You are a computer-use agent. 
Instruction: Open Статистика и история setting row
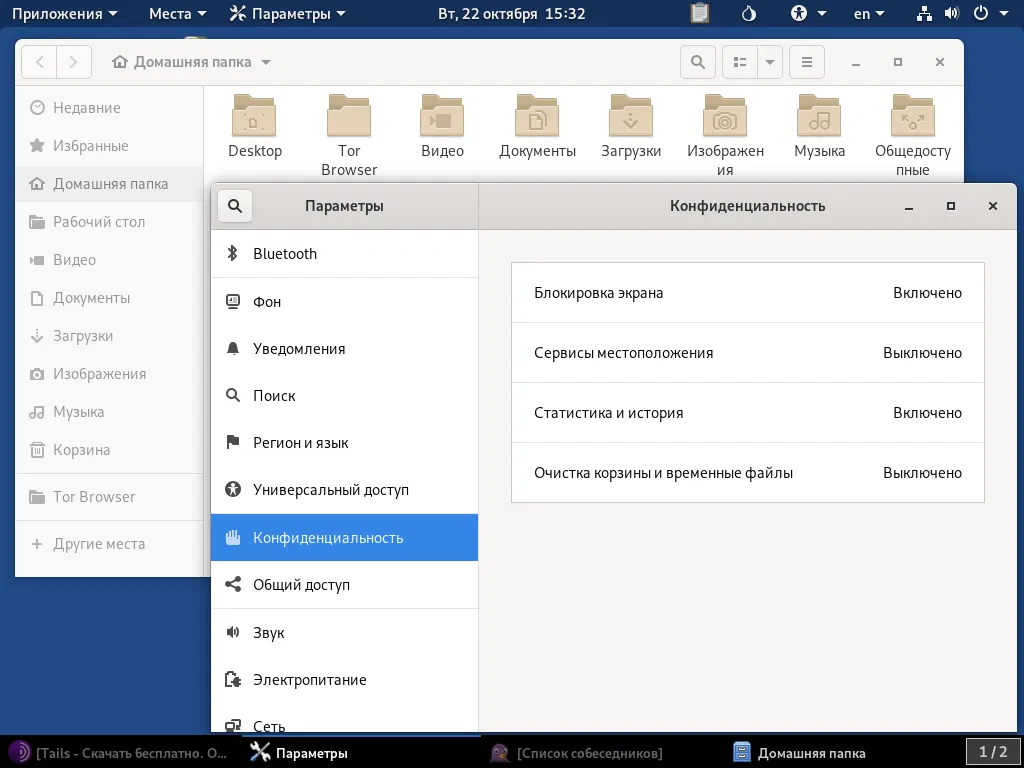click(x=747, y=413)
